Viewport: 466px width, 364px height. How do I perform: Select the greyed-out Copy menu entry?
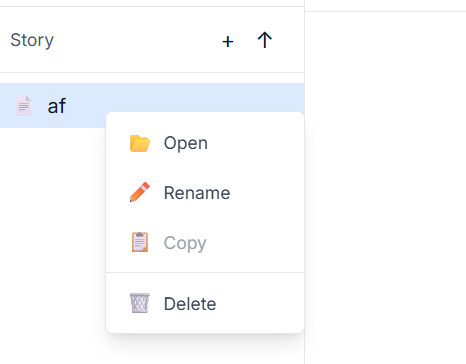(x=205, y=243)
